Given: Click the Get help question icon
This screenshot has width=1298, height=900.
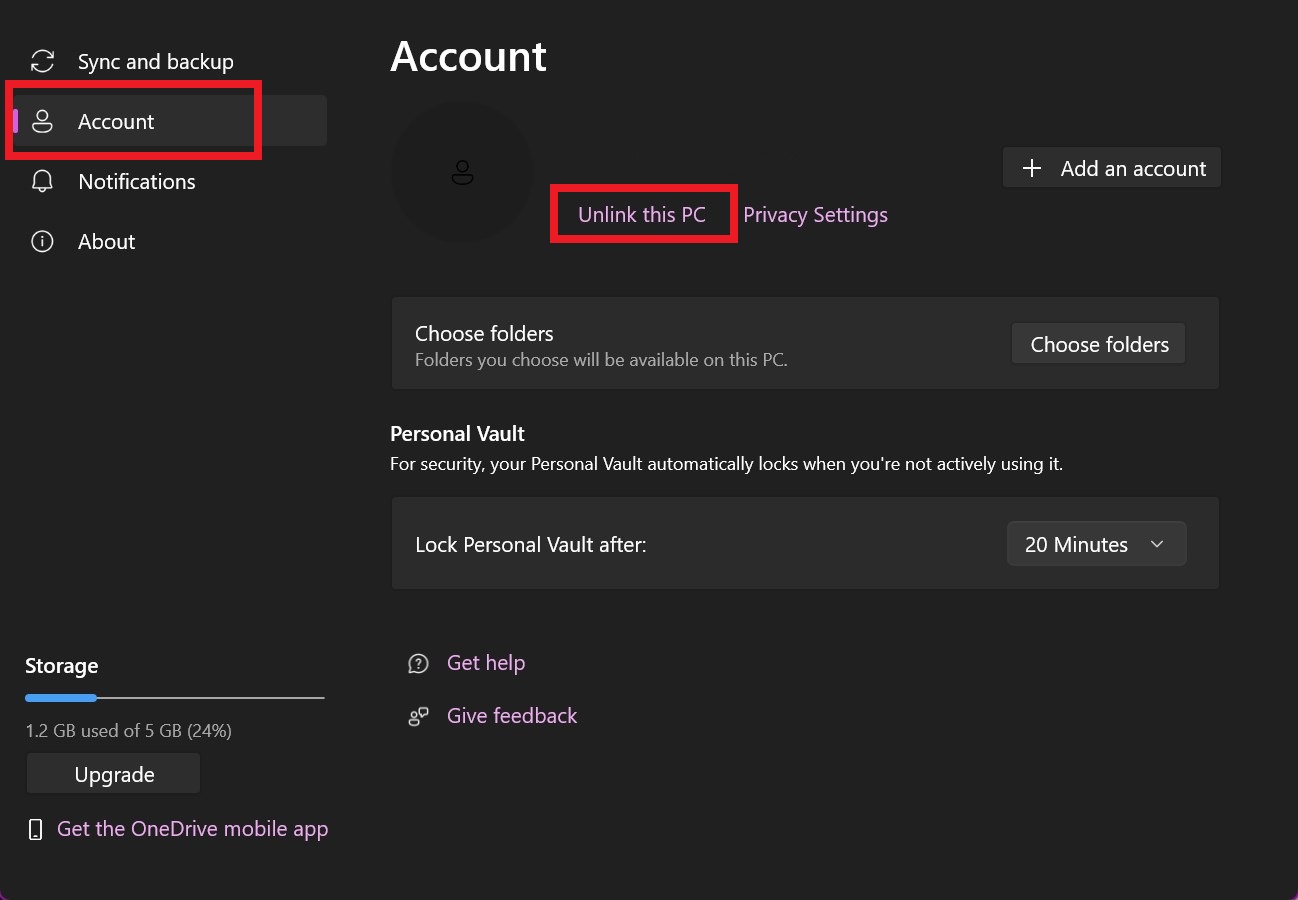Looking at the screenshot, I should click(x=418, y=664).
